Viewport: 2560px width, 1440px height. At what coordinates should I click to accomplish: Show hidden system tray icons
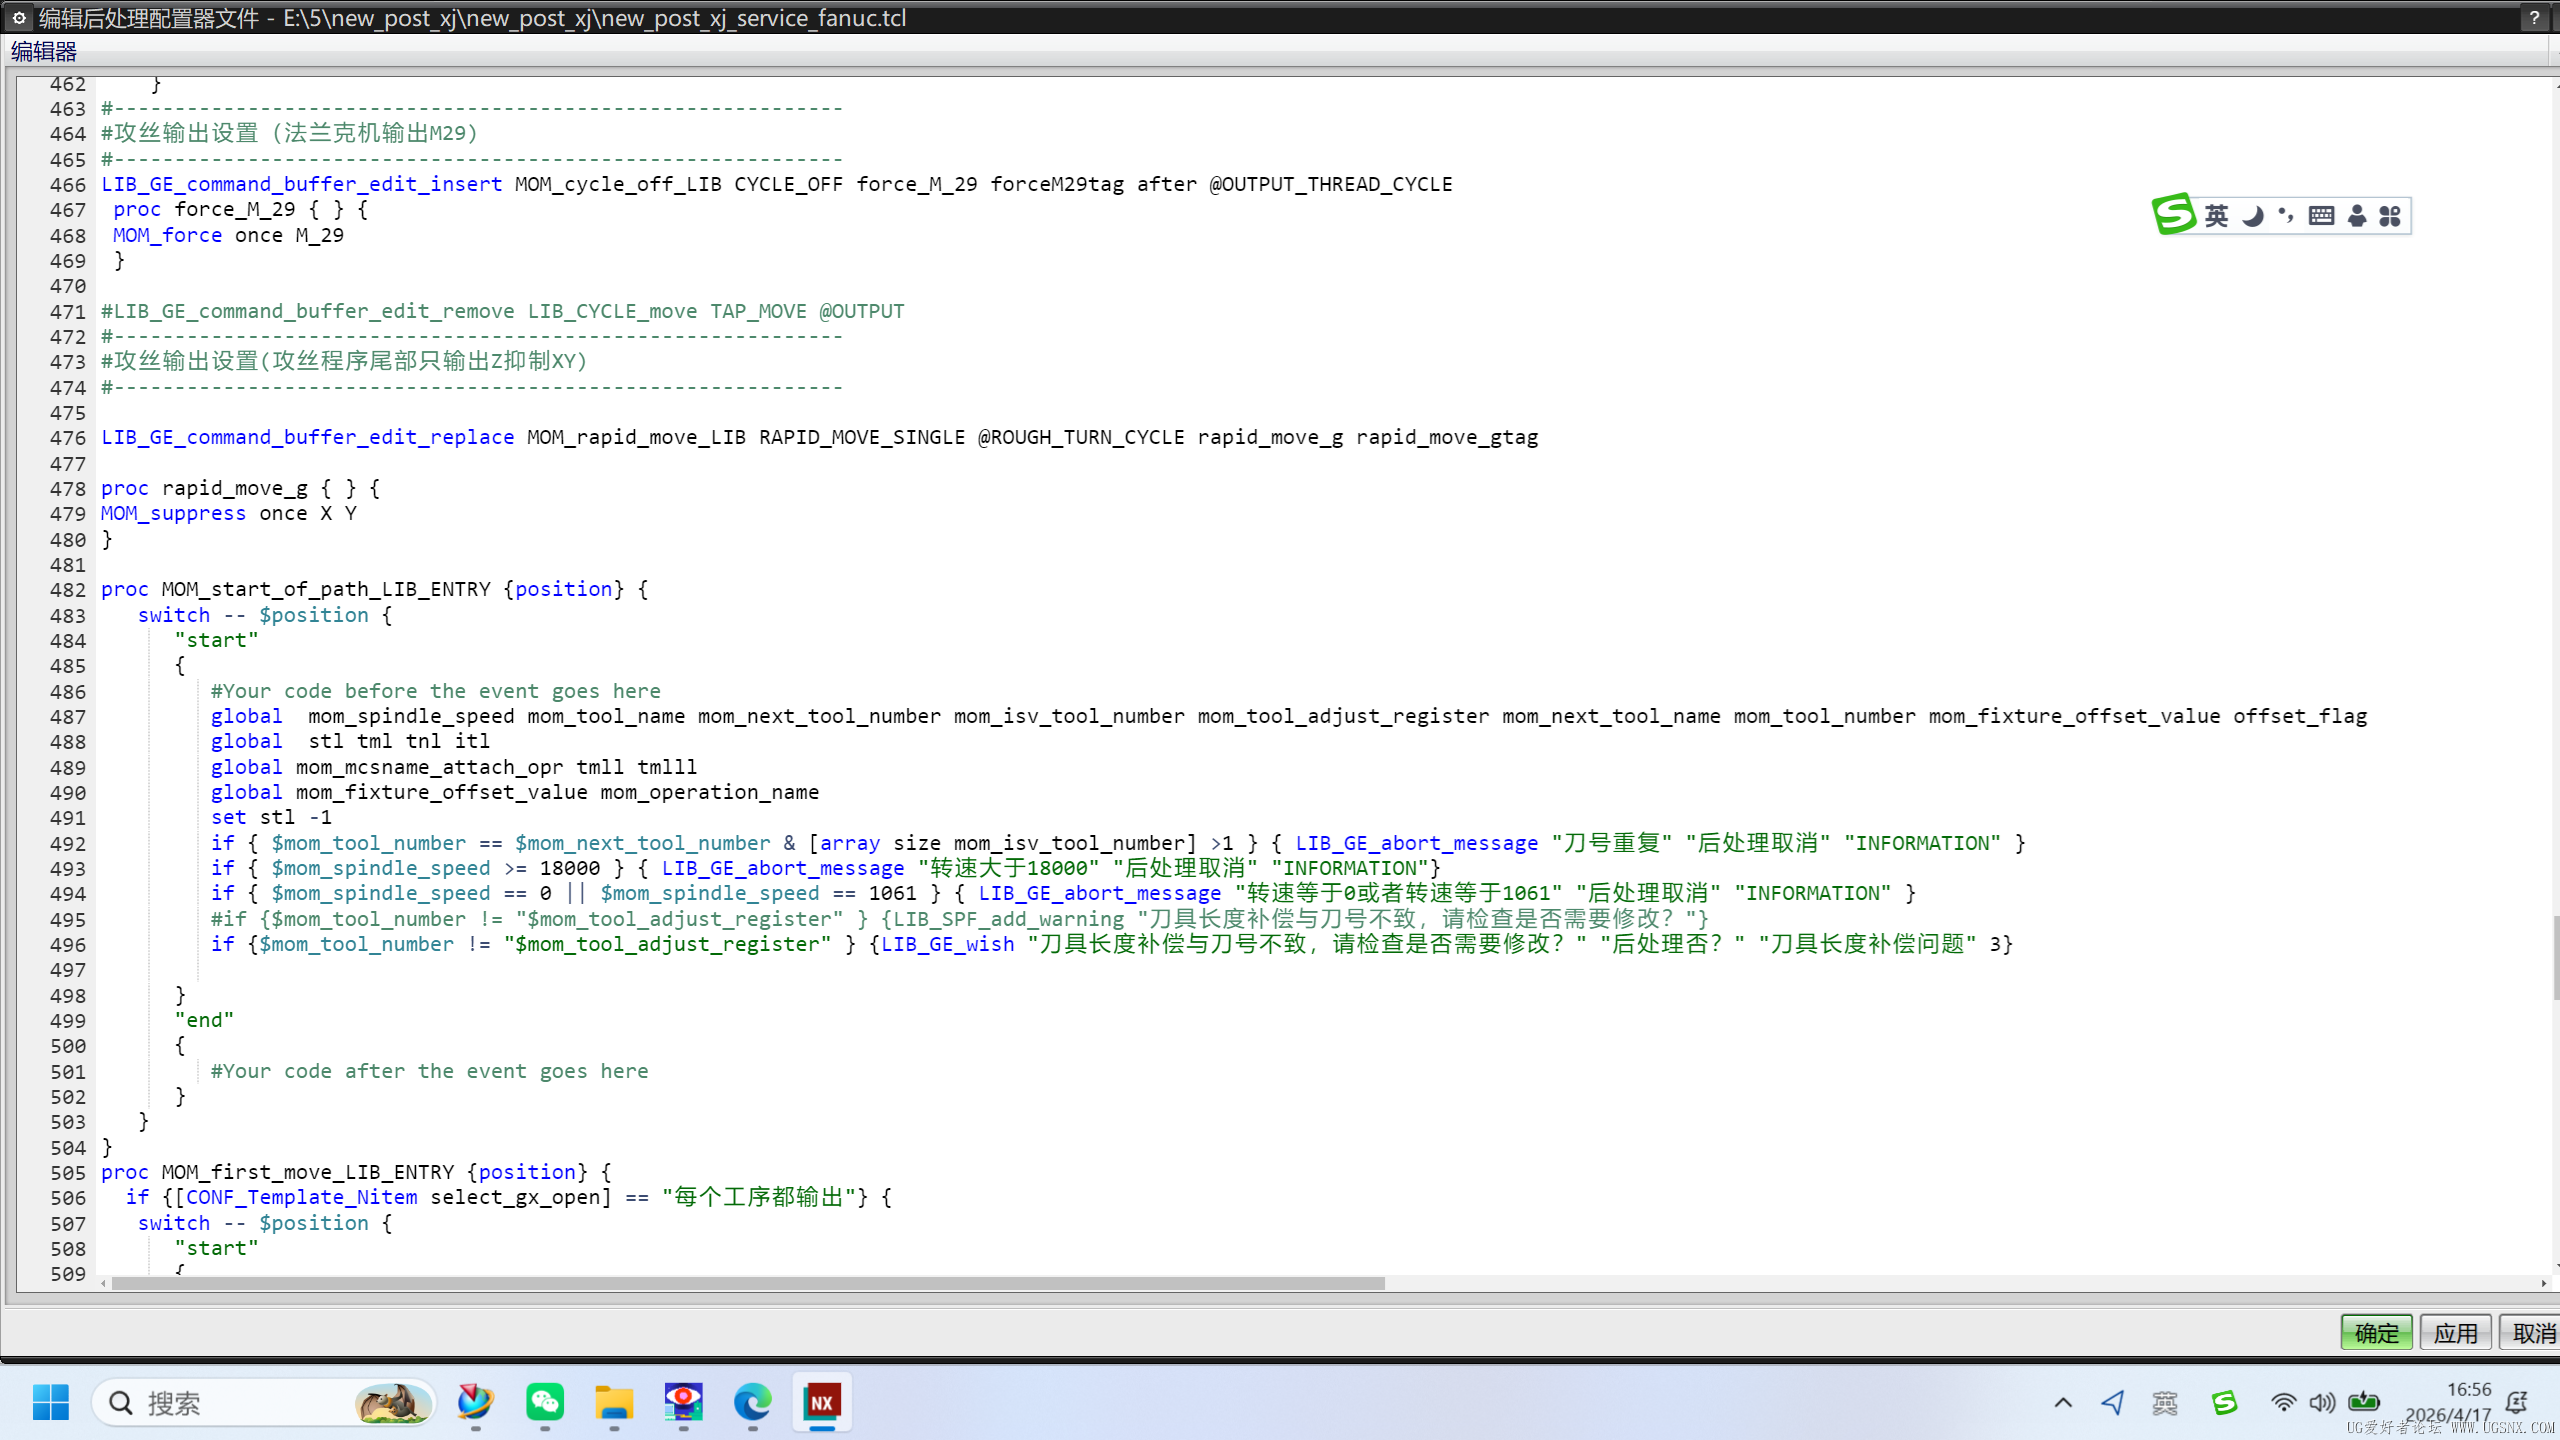(x=2063, y=1402)
